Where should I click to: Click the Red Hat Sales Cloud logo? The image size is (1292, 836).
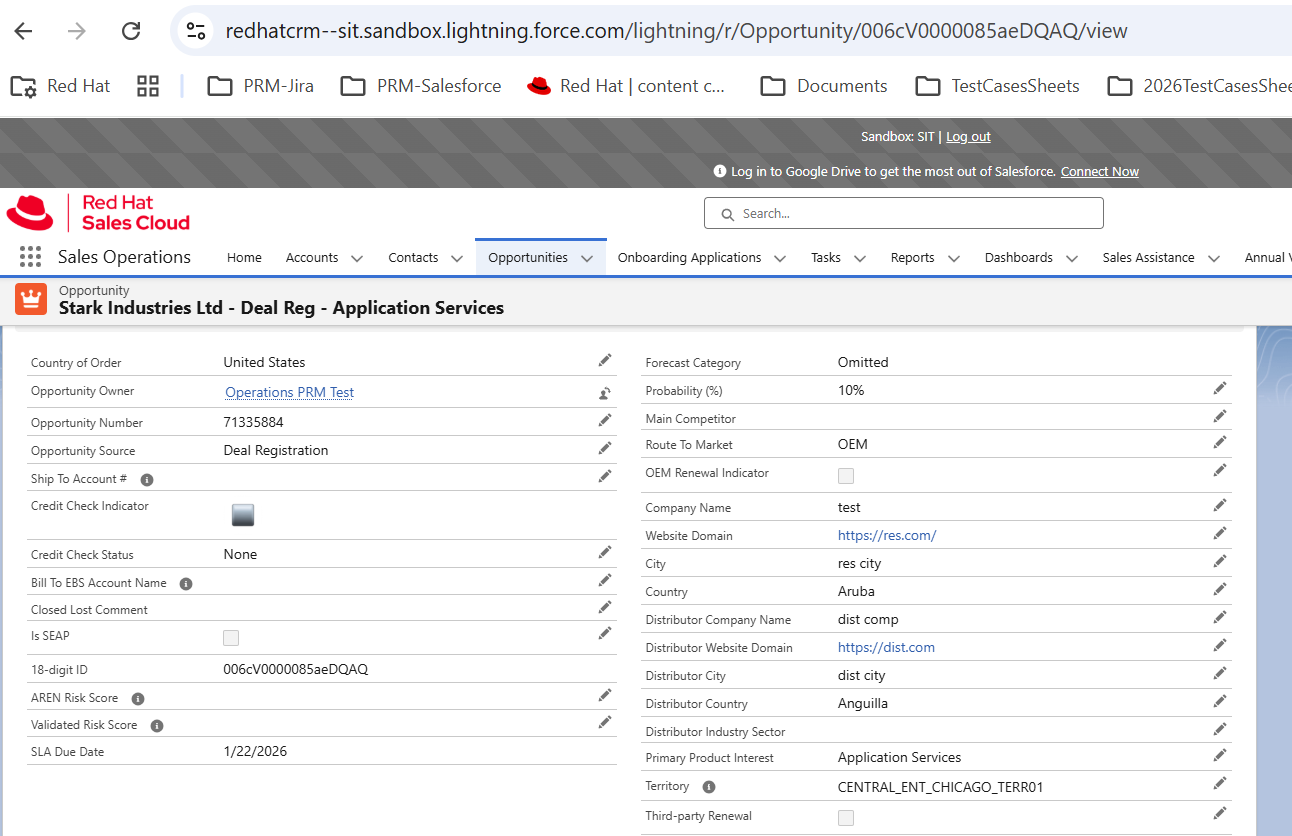point(98,213)
